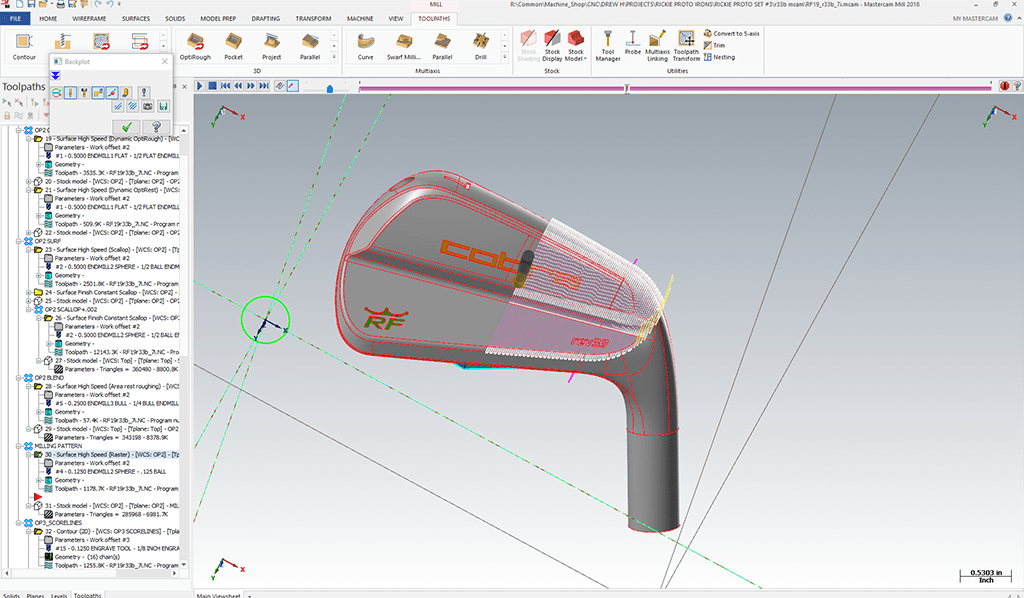1024x598 pixels.
Task: Select the Trim utility
Action: coord(714,45)
